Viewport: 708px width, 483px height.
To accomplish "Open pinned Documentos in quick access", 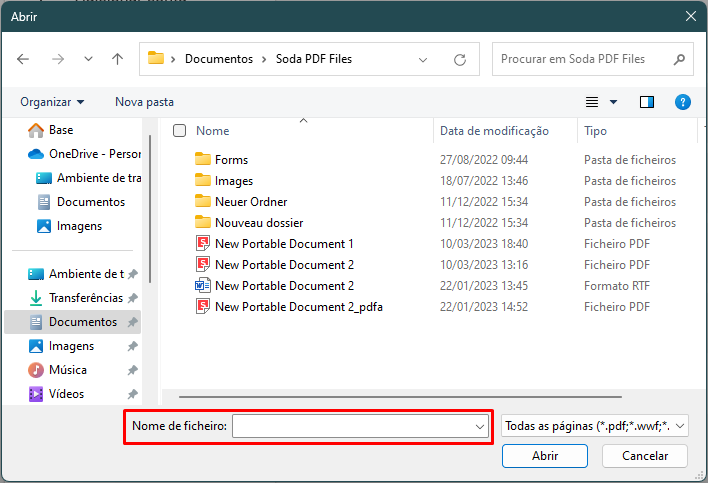I will [73, 322].
